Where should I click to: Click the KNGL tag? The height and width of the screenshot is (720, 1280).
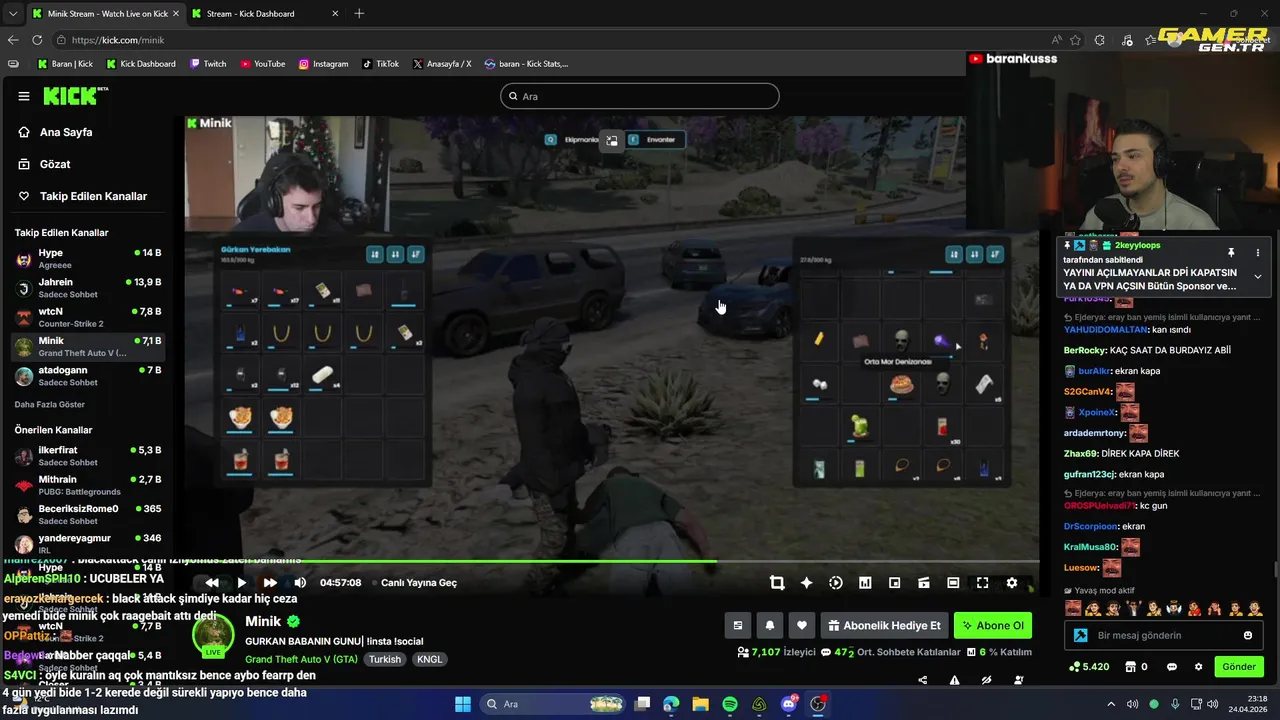(429, 660)
